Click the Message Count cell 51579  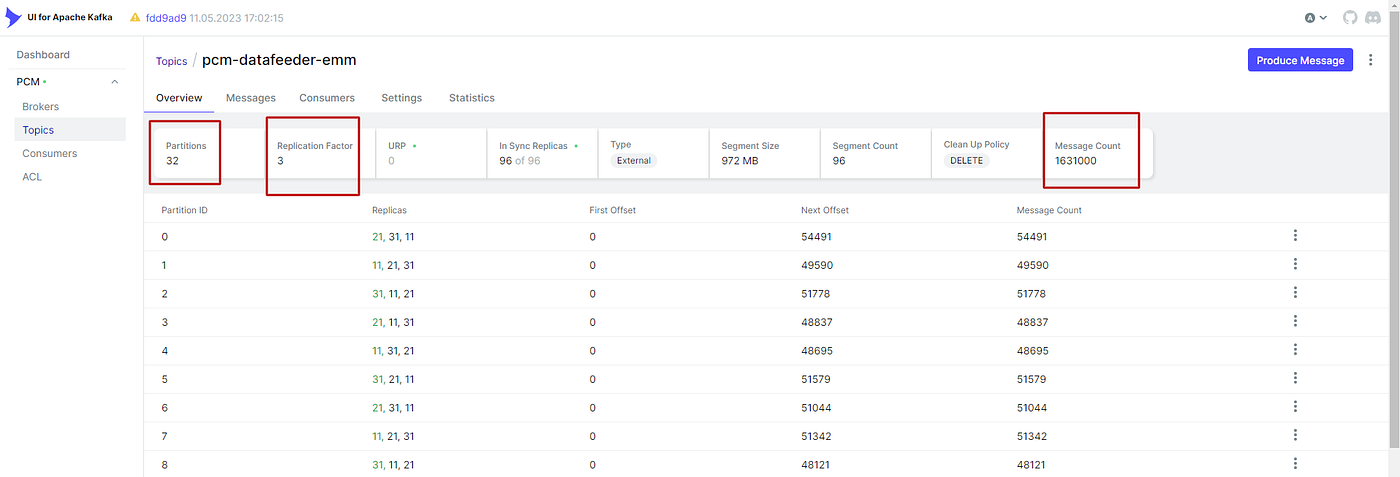pyautogui.click(x=1031, y=379)
